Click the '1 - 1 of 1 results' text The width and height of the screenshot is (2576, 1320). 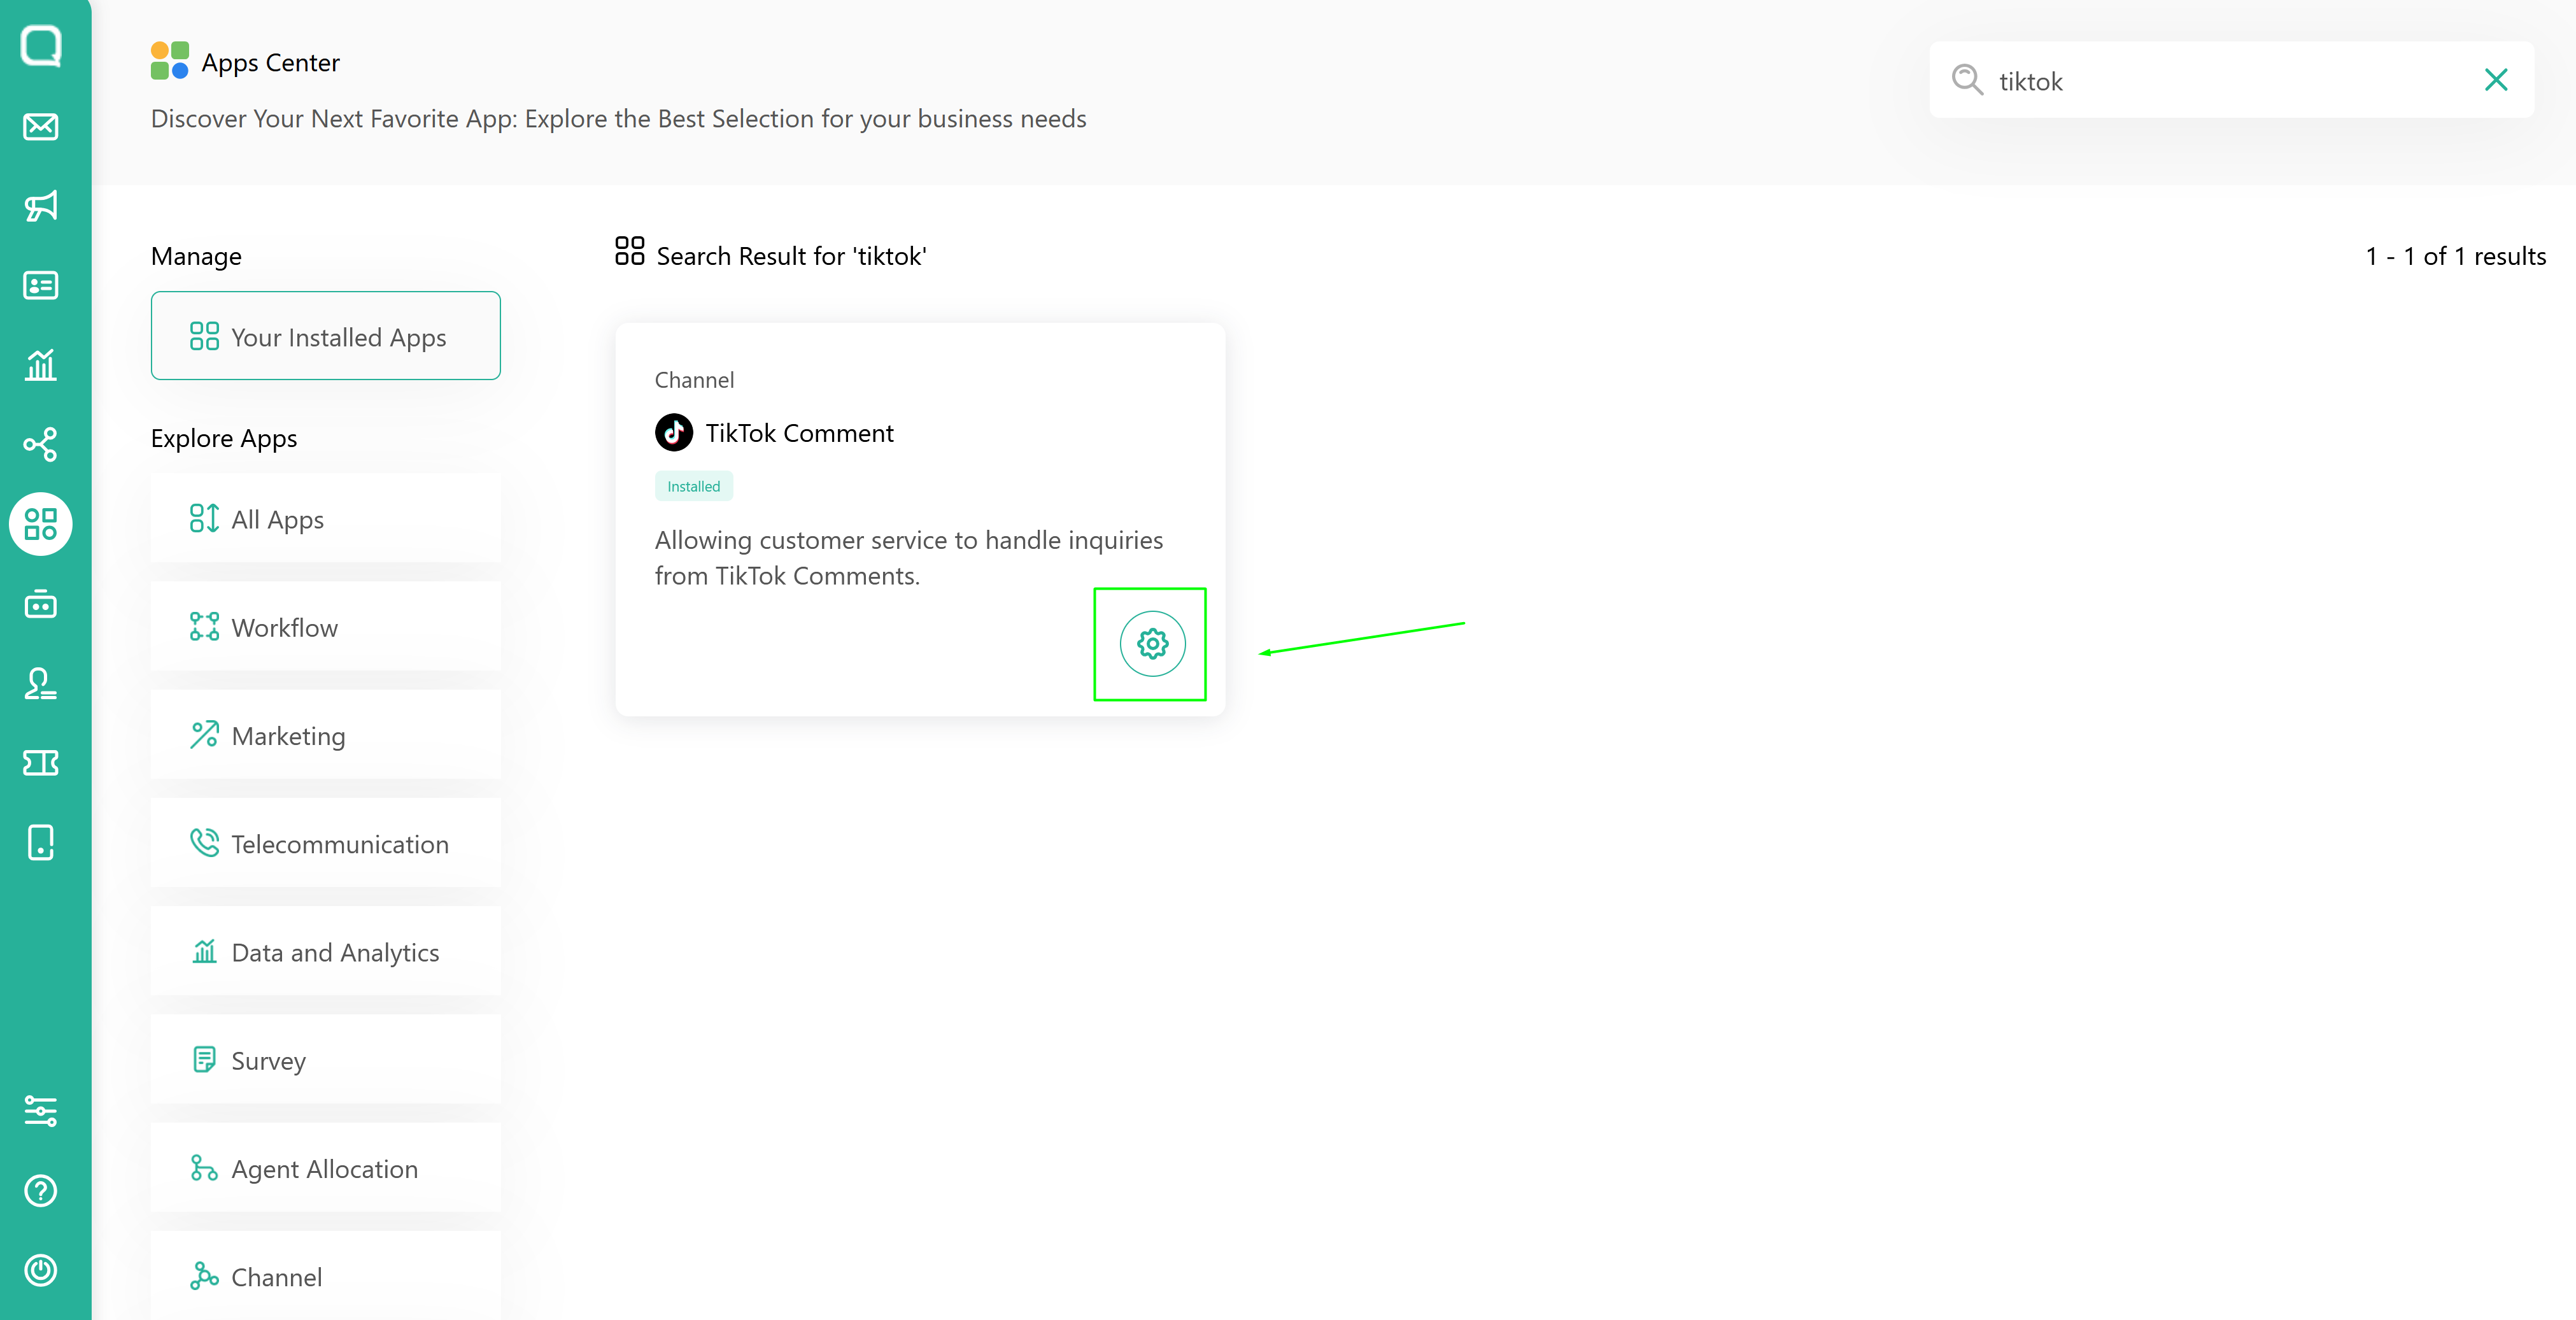click(2455, 256)
